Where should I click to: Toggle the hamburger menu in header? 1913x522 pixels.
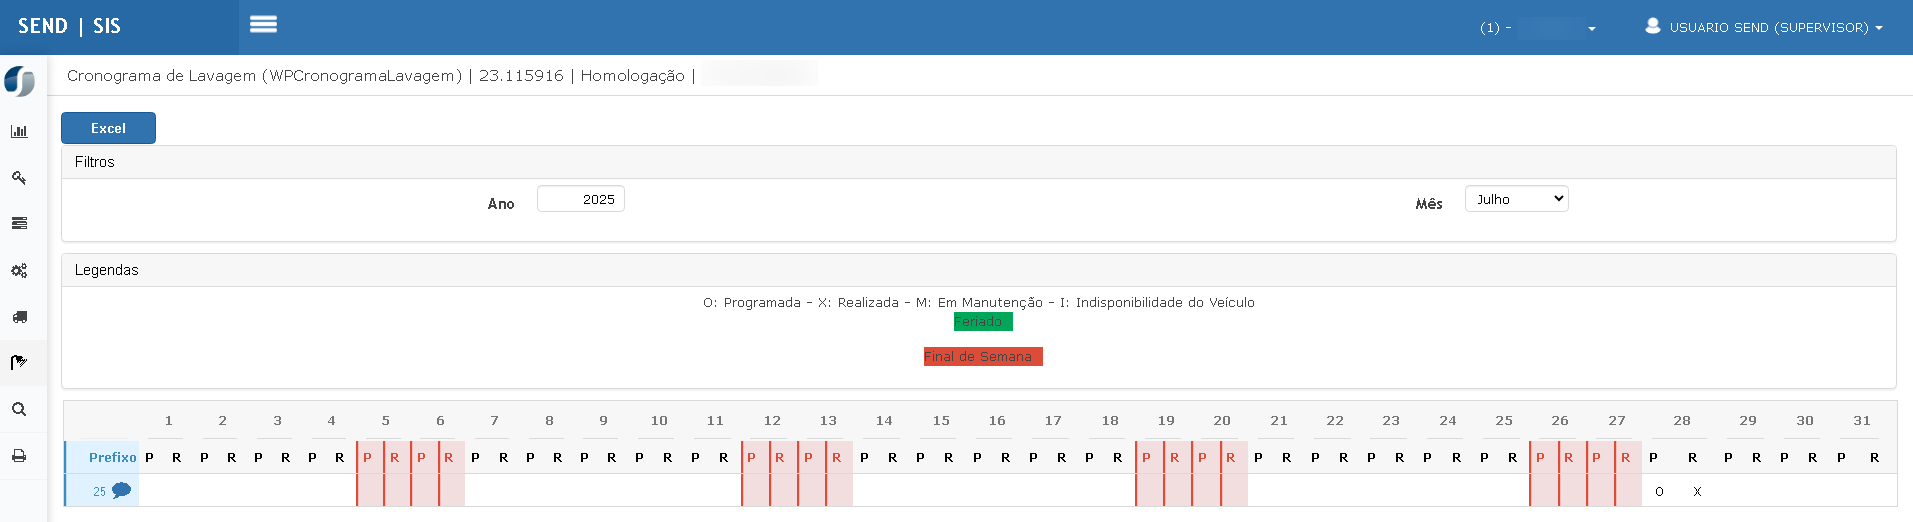[x=263, y=24]
